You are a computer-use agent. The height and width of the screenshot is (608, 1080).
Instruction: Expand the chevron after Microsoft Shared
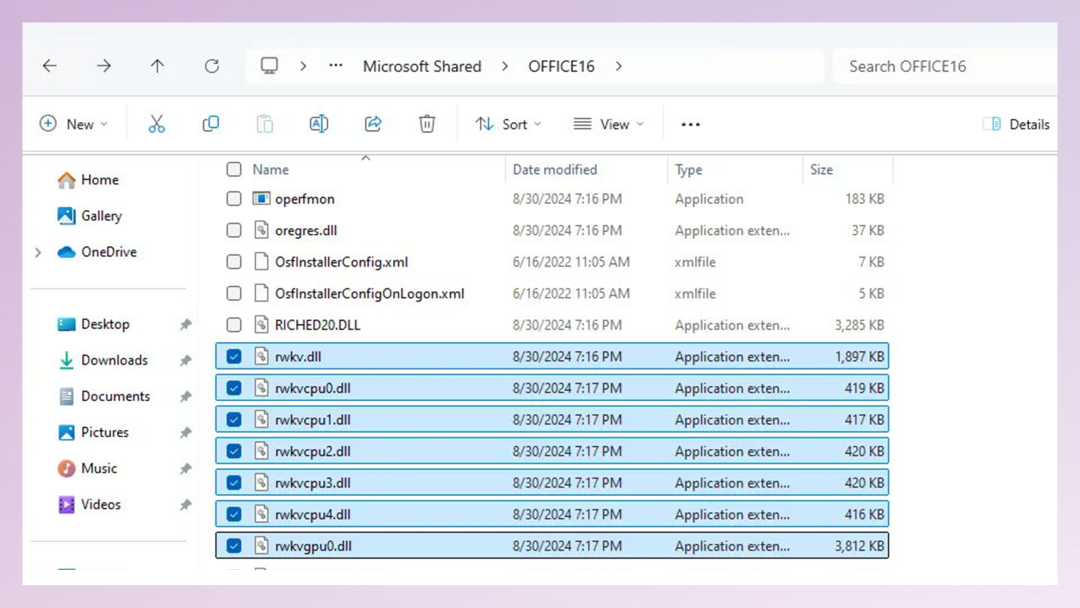tap(505, 66)
